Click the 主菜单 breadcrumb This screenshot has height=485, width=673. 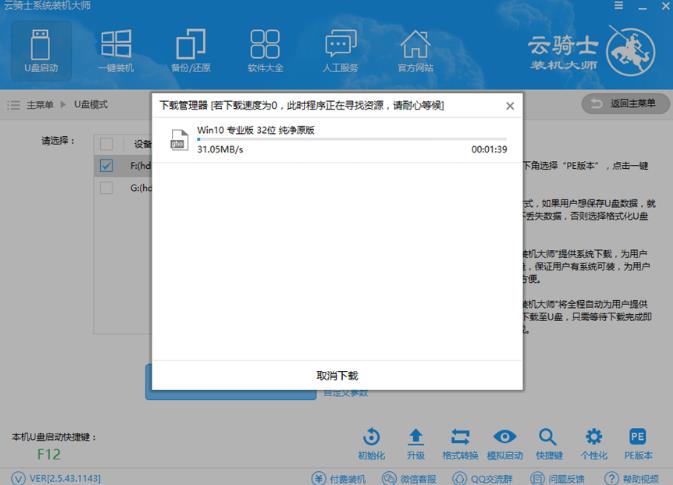click(40, 104)
